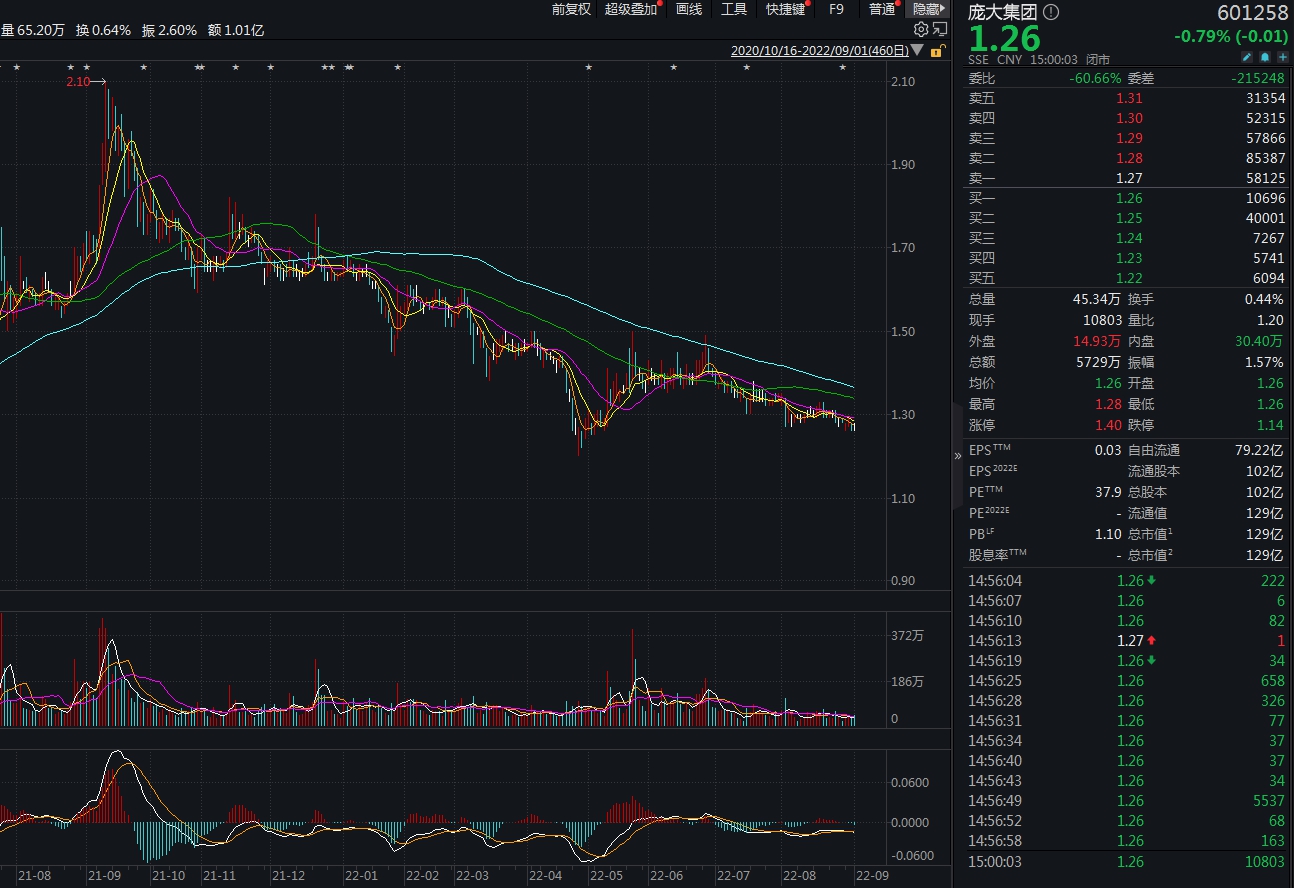Viewport: 1294px width, 888px height.
Task: Select the 14:56:13 trade row at 1.27
Action: (1126, 641)
